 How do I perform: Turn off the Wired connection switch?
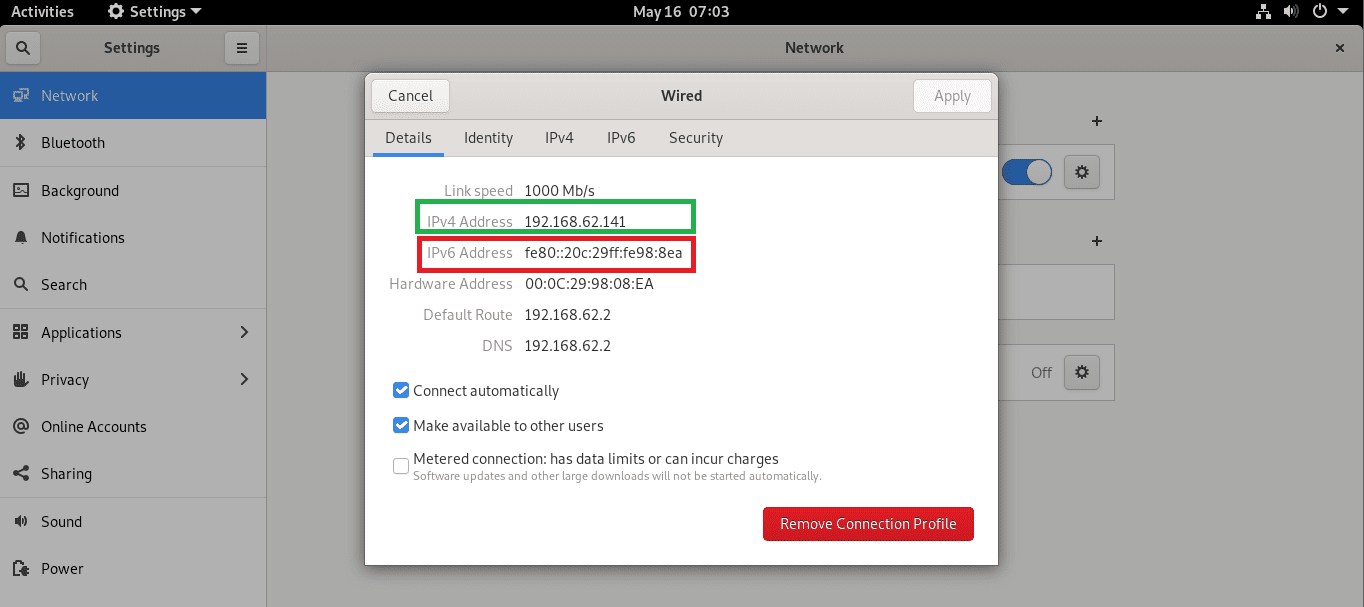1027,171
